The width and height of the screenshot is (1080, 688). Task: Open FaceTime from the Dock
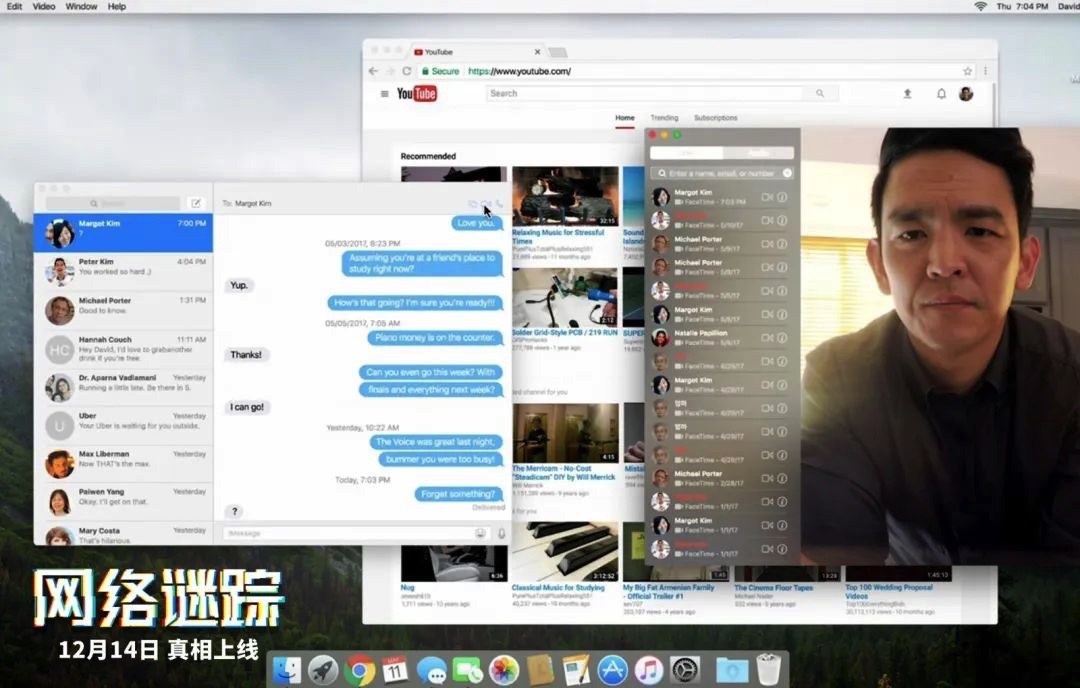pyautogui.click(x=467, y=670)
